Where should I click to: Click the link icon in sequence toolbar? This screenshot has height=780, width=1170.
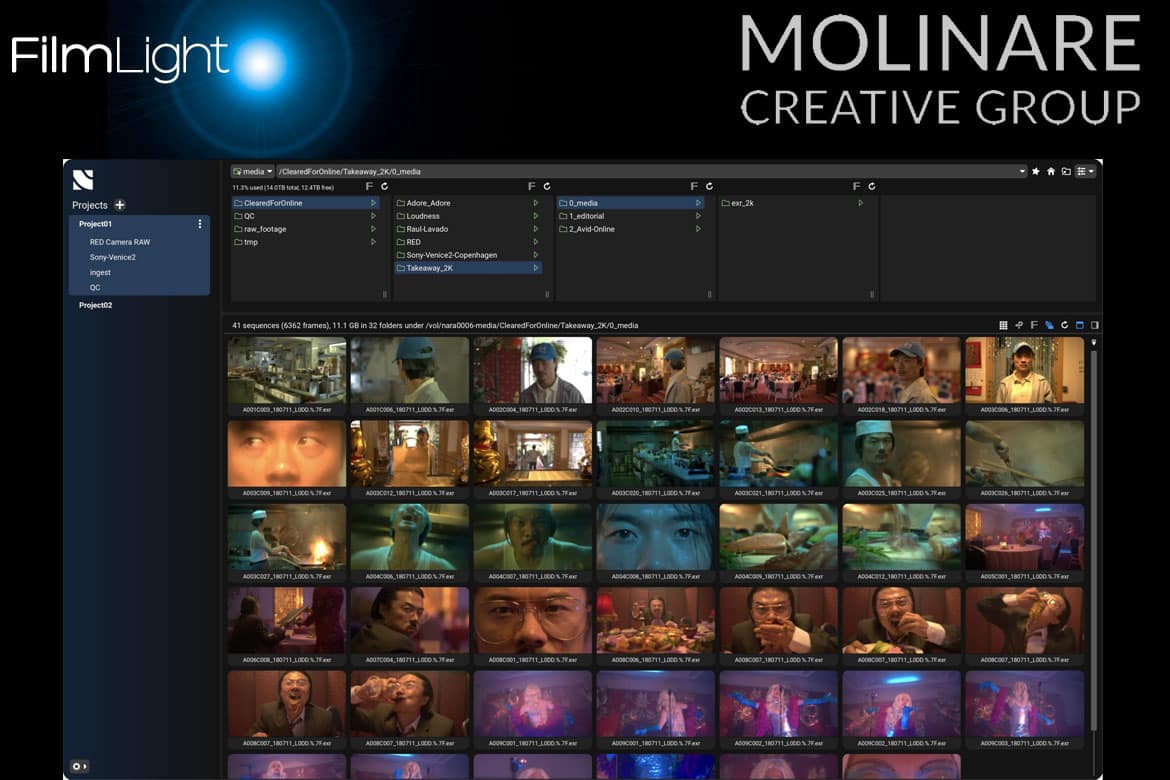coord(1019,325)
